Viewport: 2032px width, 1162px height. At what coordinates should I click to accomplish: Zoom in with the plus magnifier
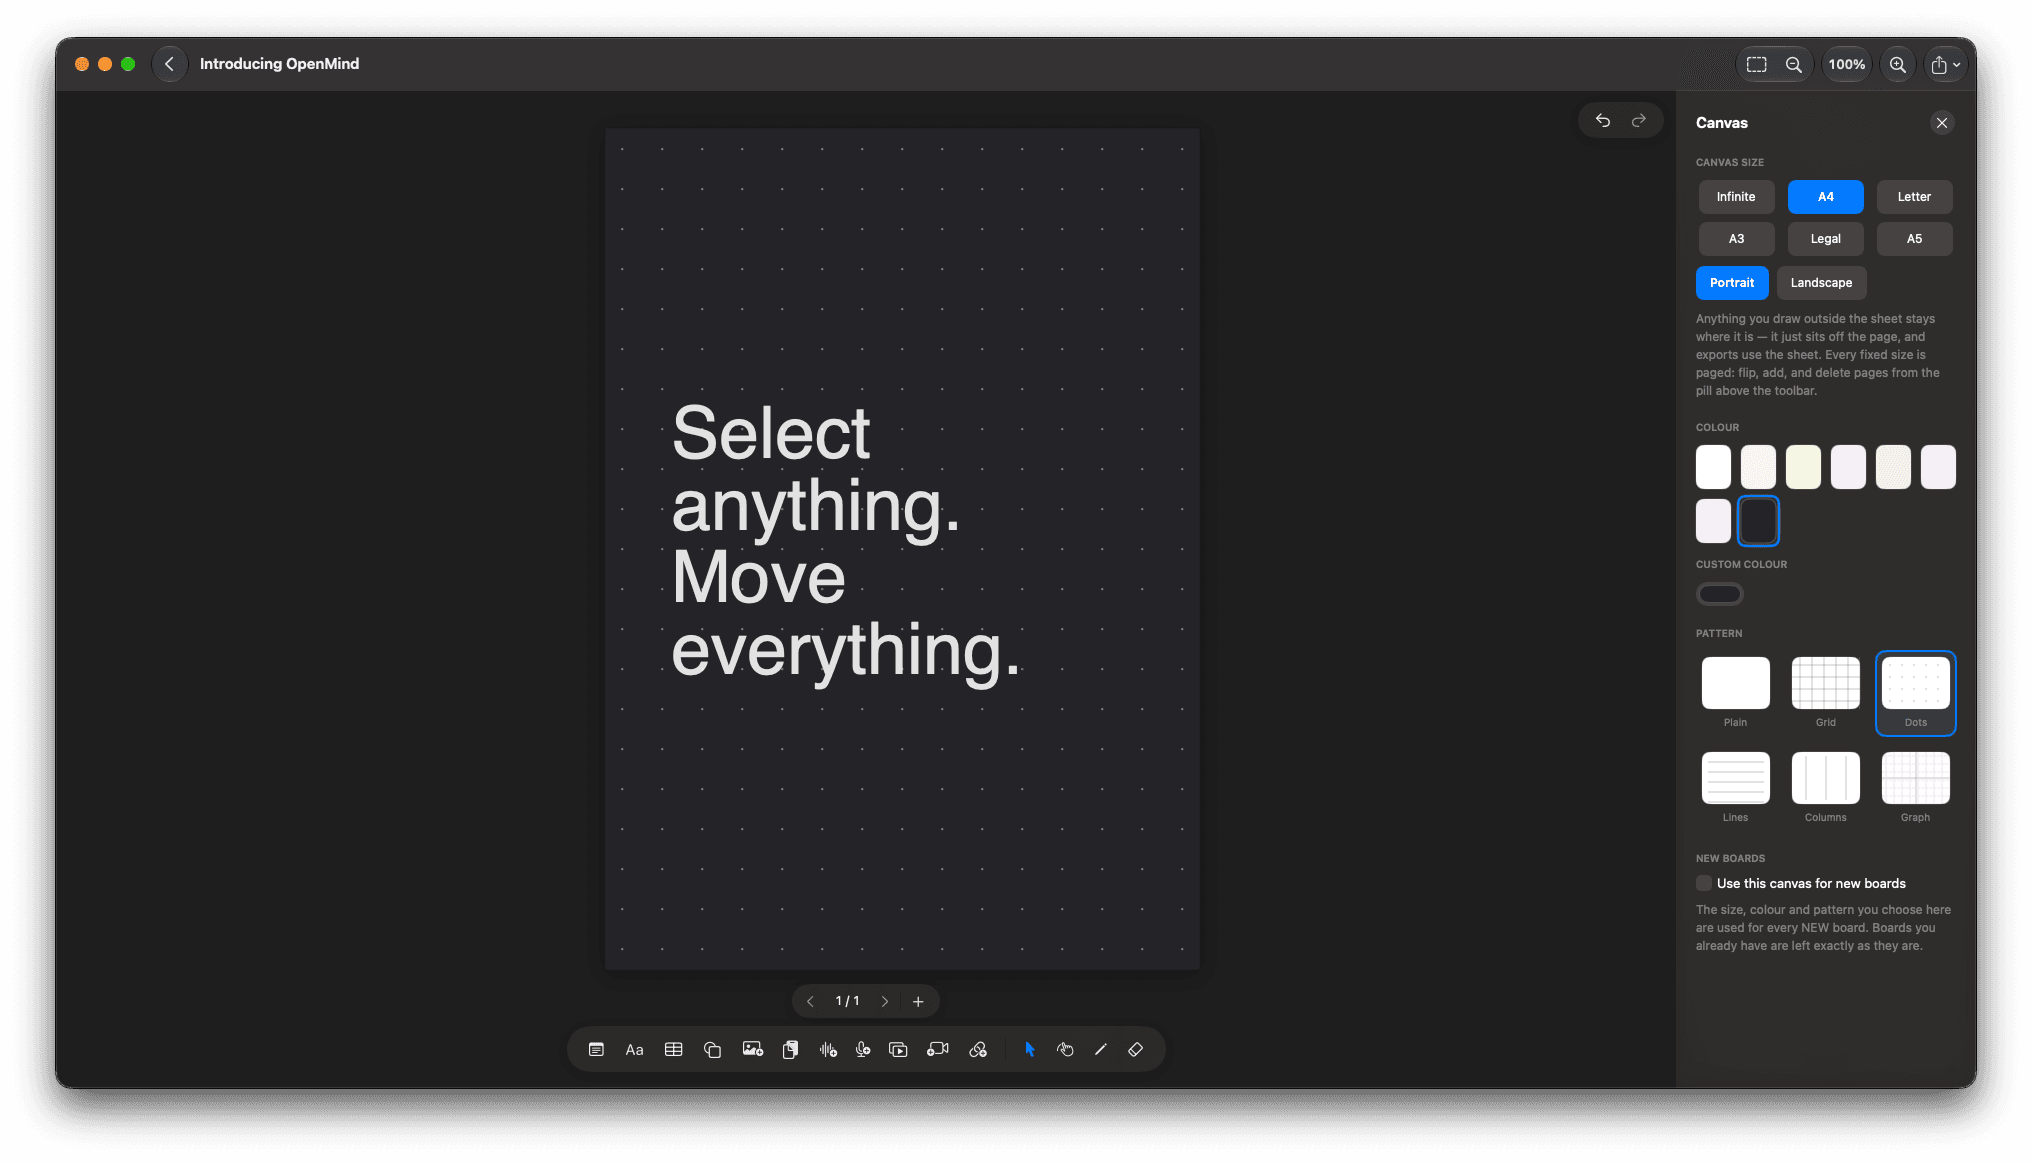click(x=1897, y=64)
